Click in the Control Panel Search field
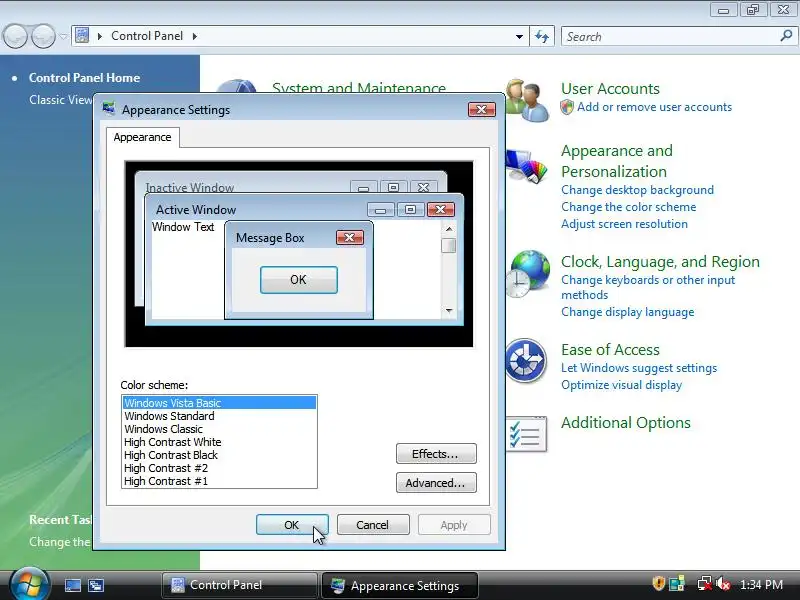This screenshot has width=800, height=600. coord(670,37)
